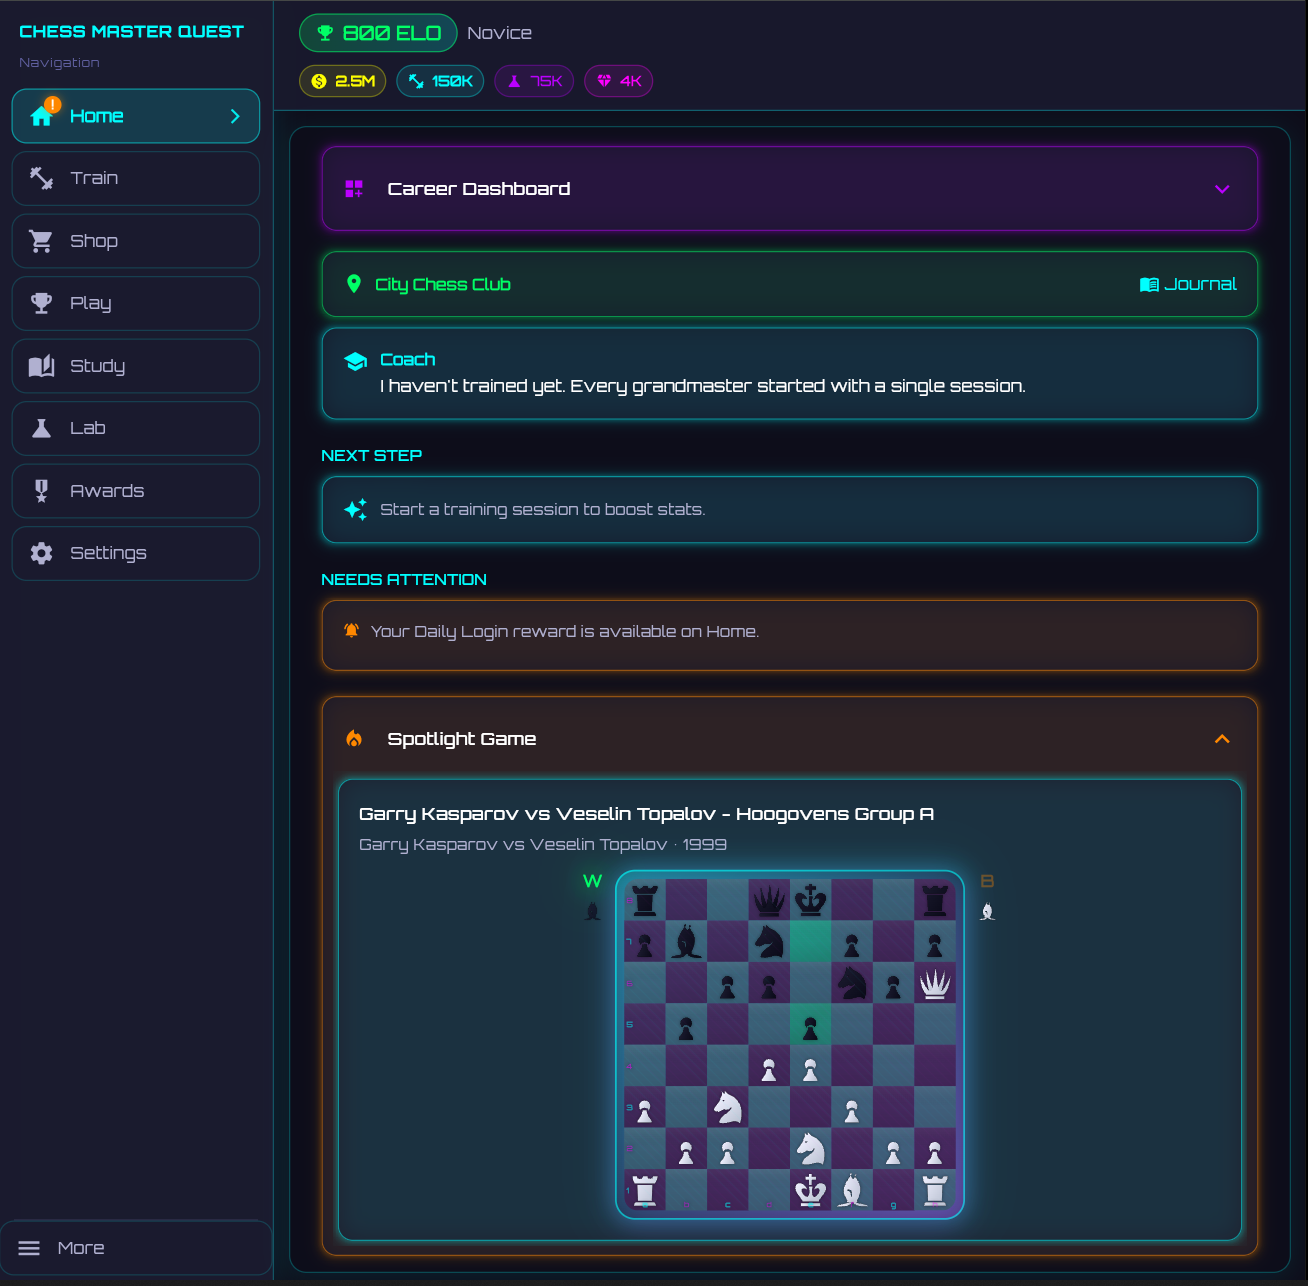Expand the Home navigation arrow
The height and width of the screenshot is (1286, 1308).
pyautogui.click(x=235, y=116)
